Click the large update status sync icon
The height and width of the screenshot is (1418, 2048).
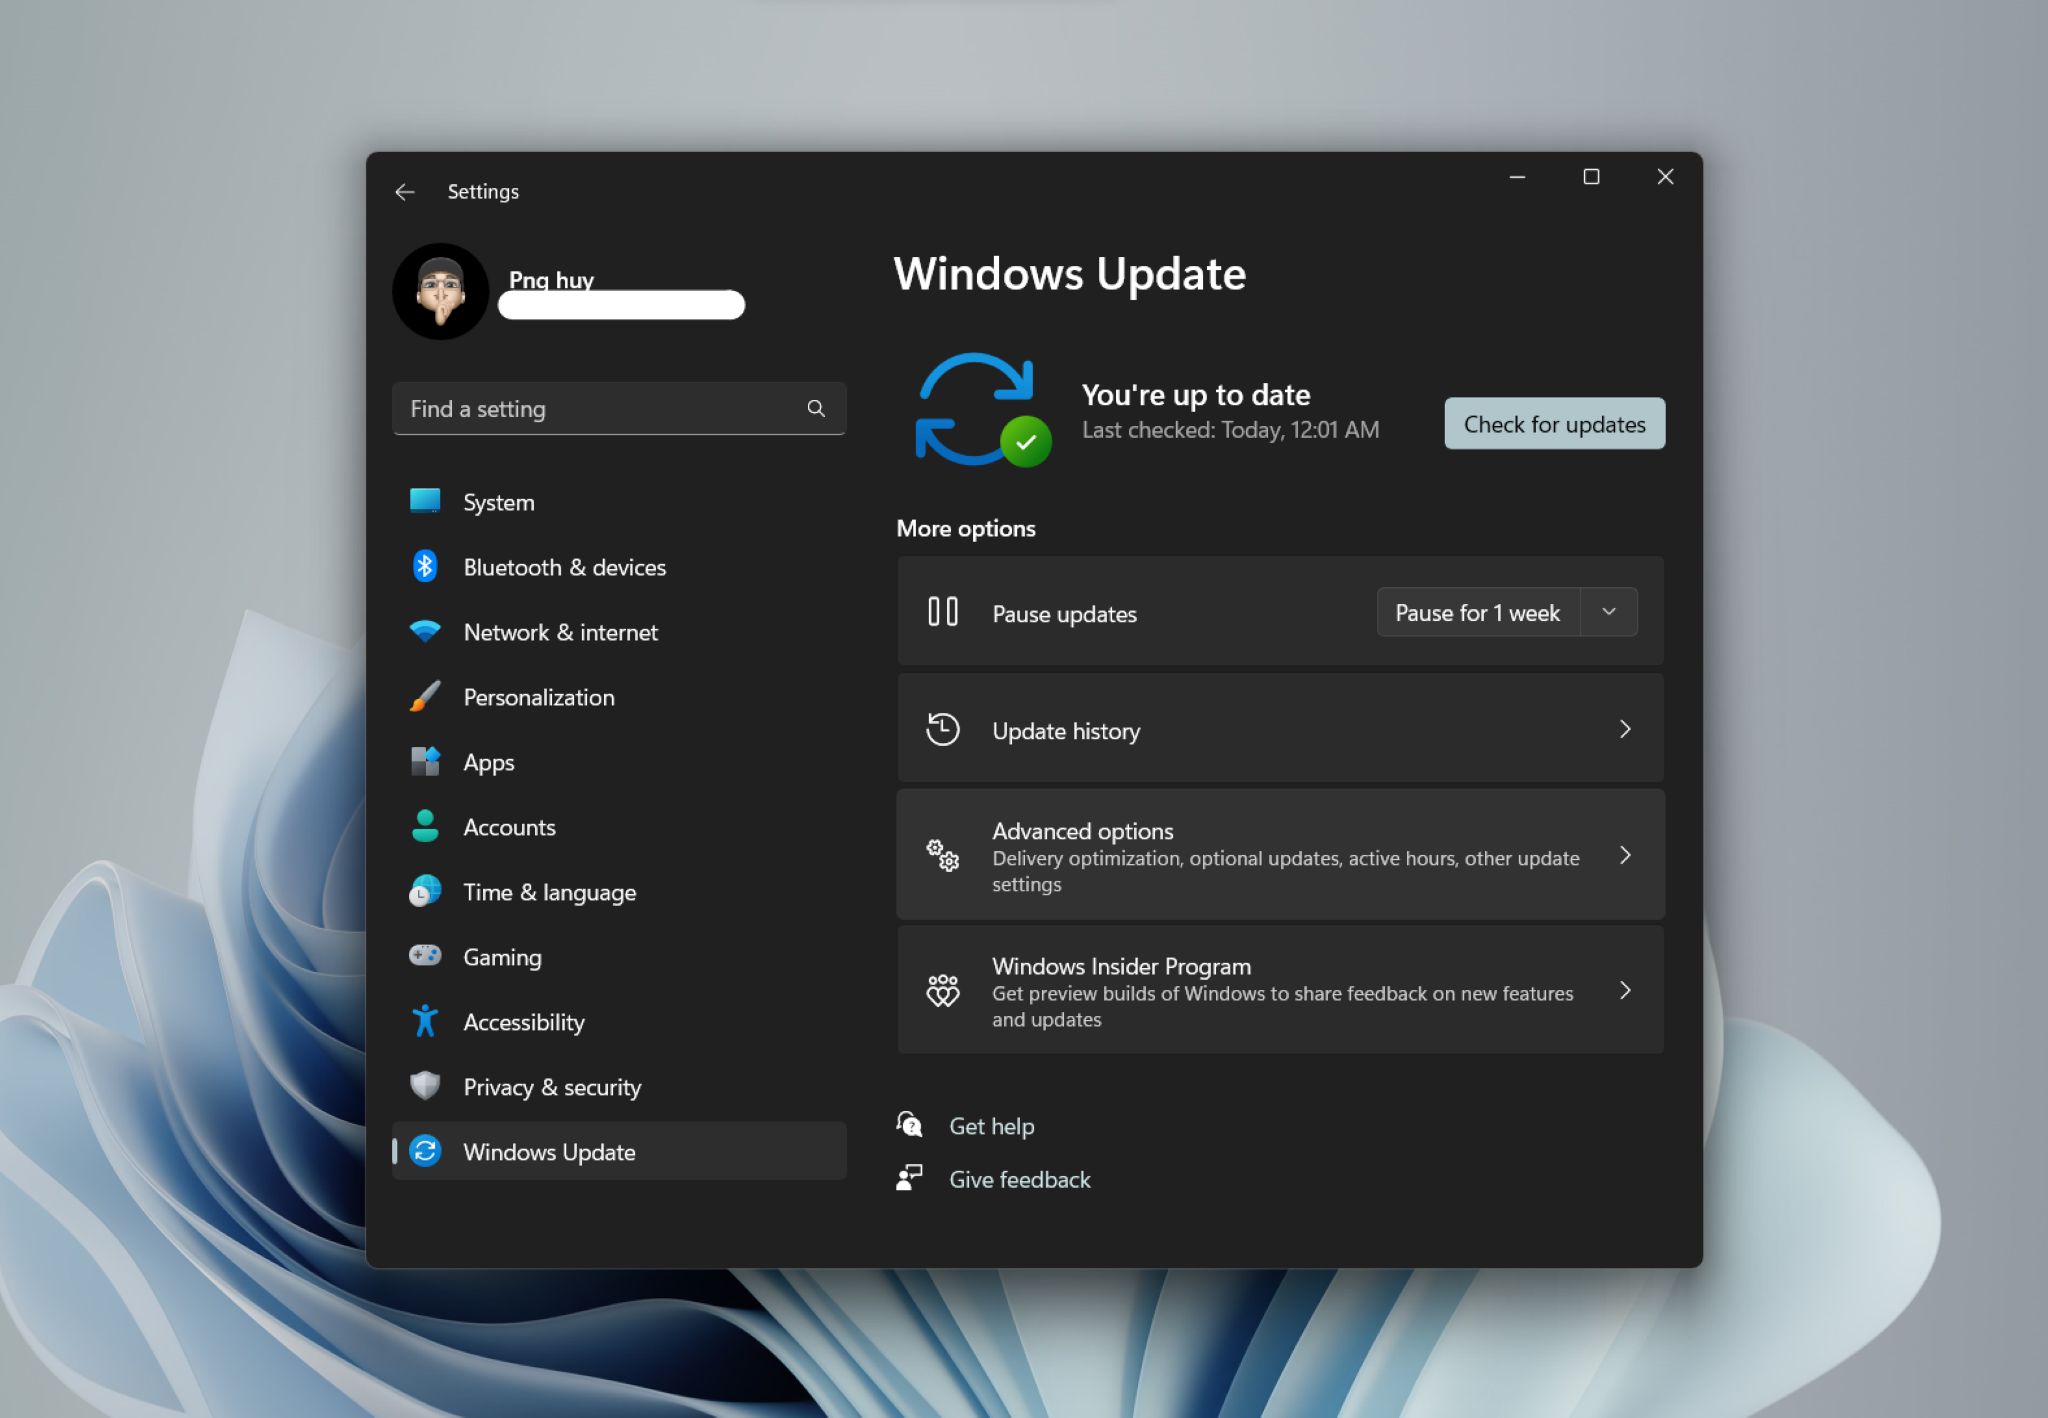(982, 410)
